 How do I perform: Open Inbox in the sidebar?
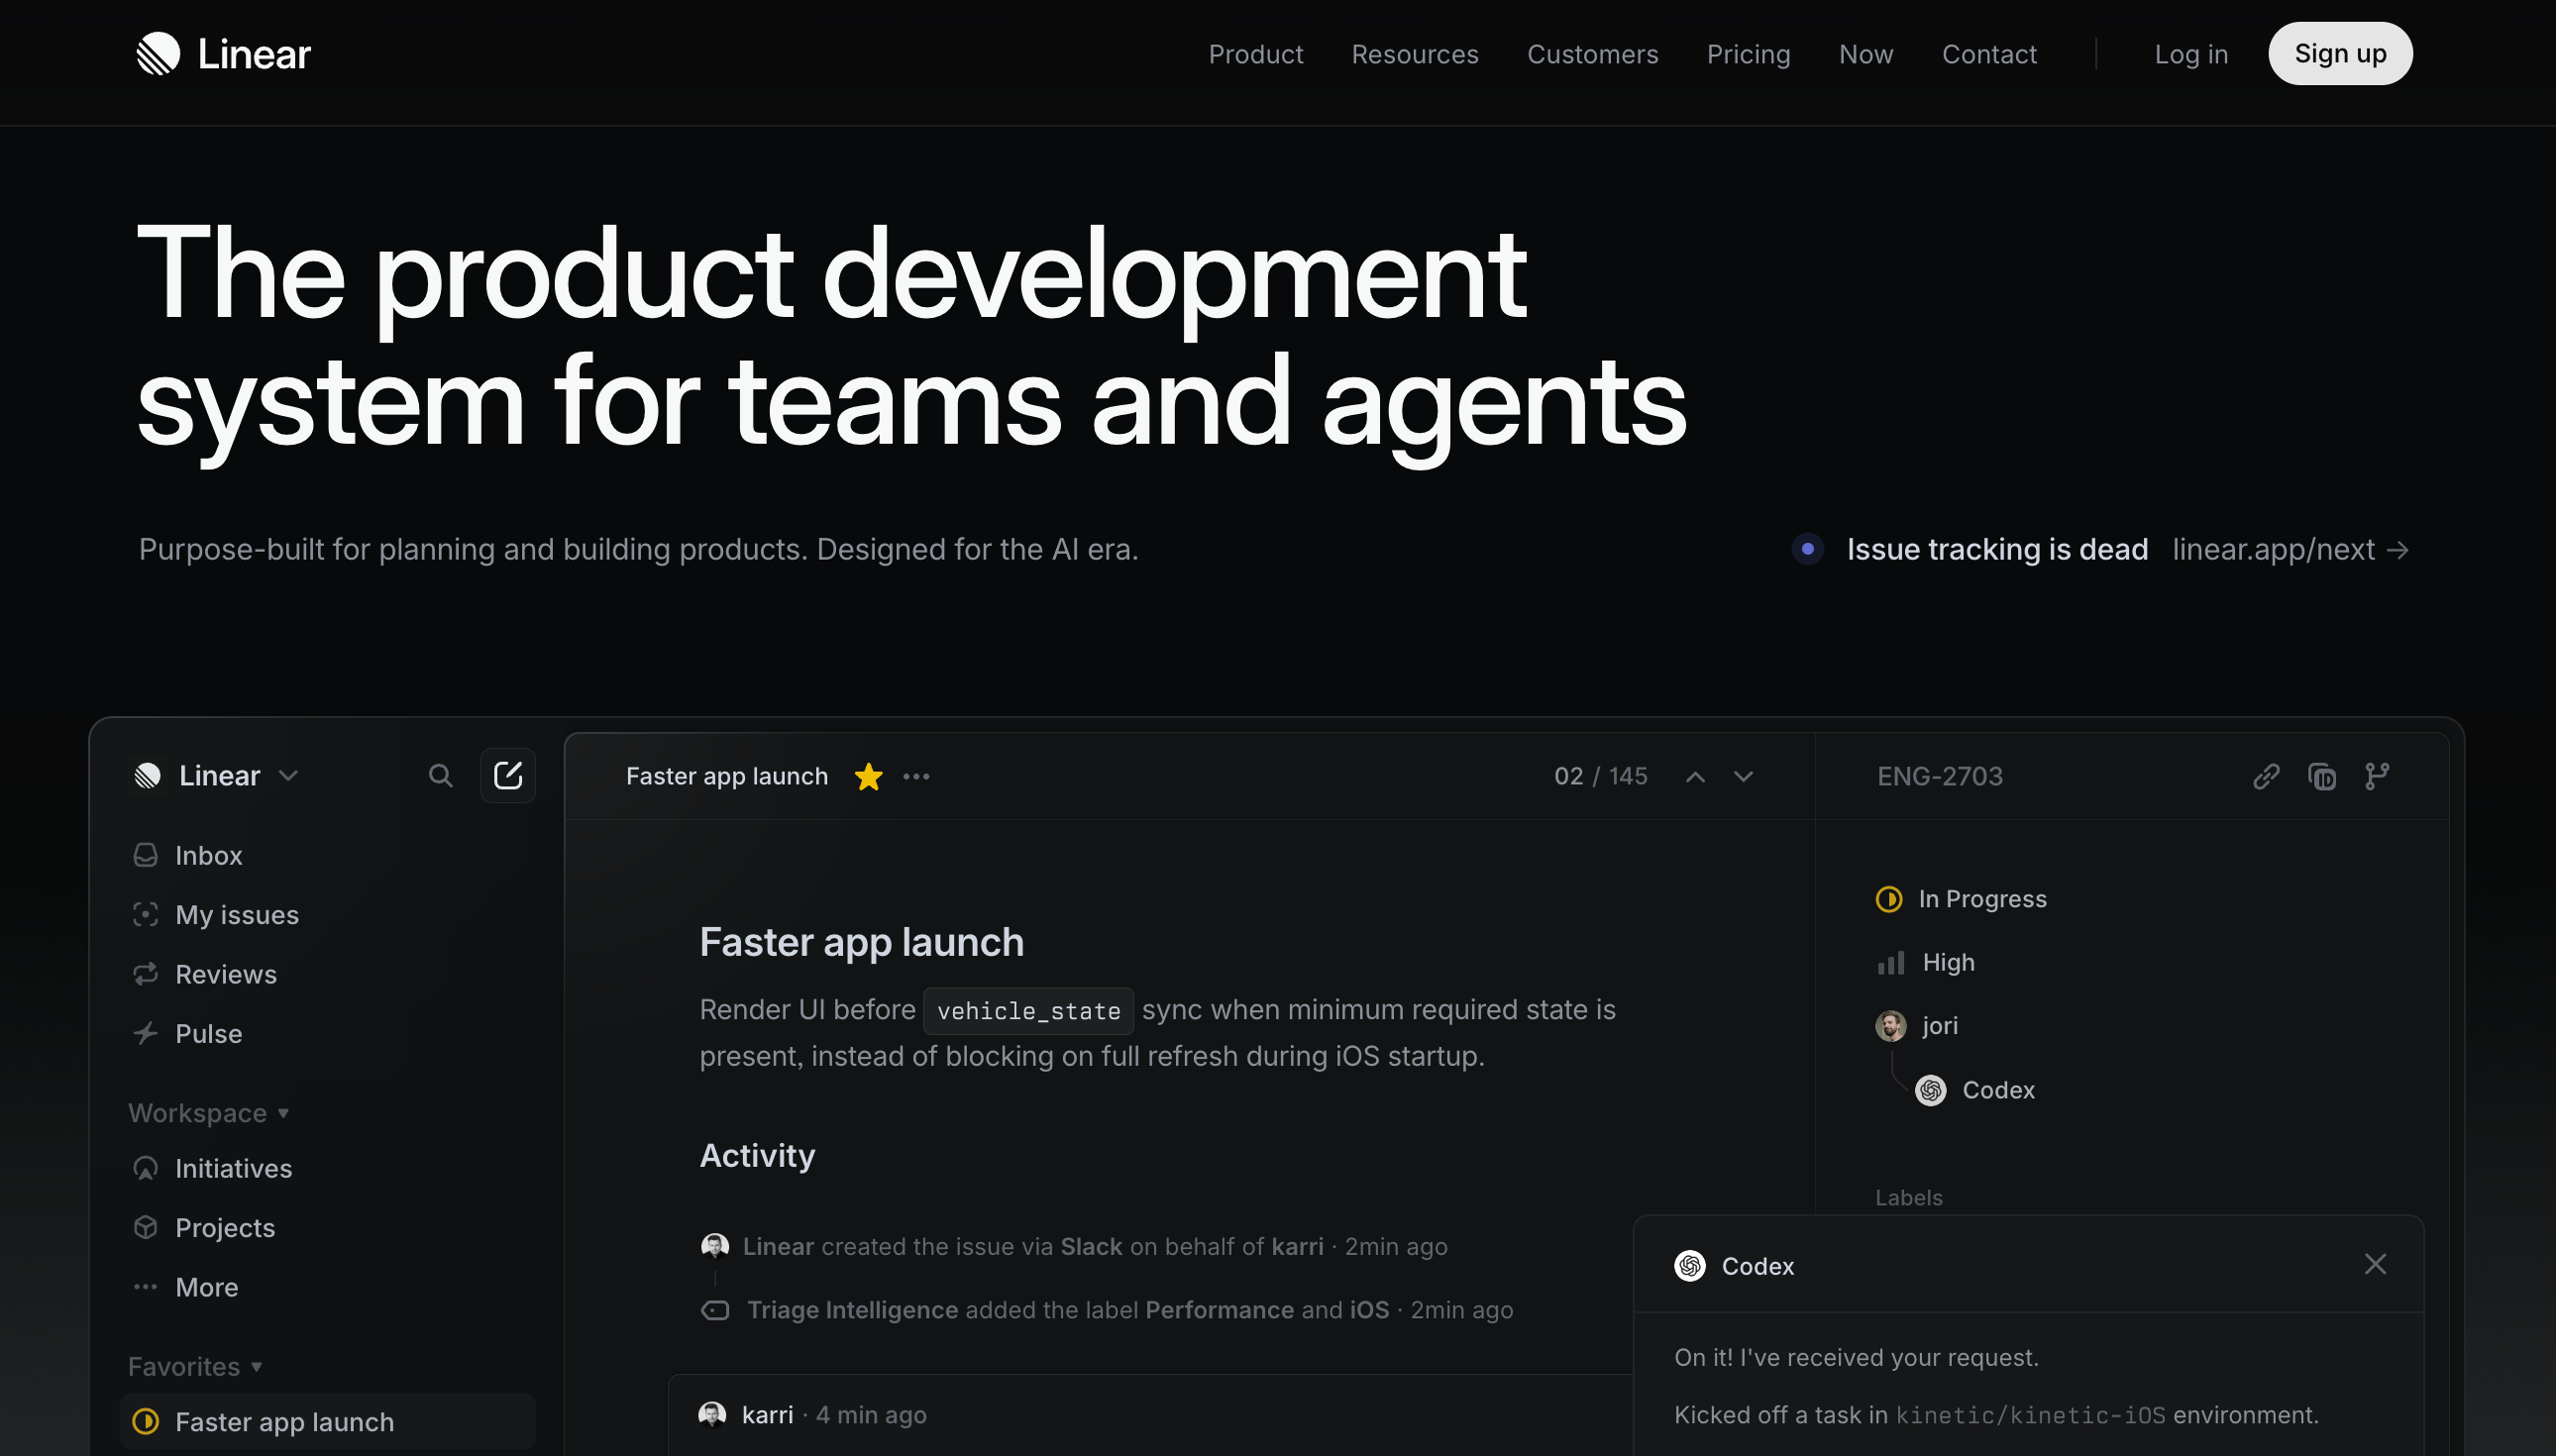coord(327,855)
